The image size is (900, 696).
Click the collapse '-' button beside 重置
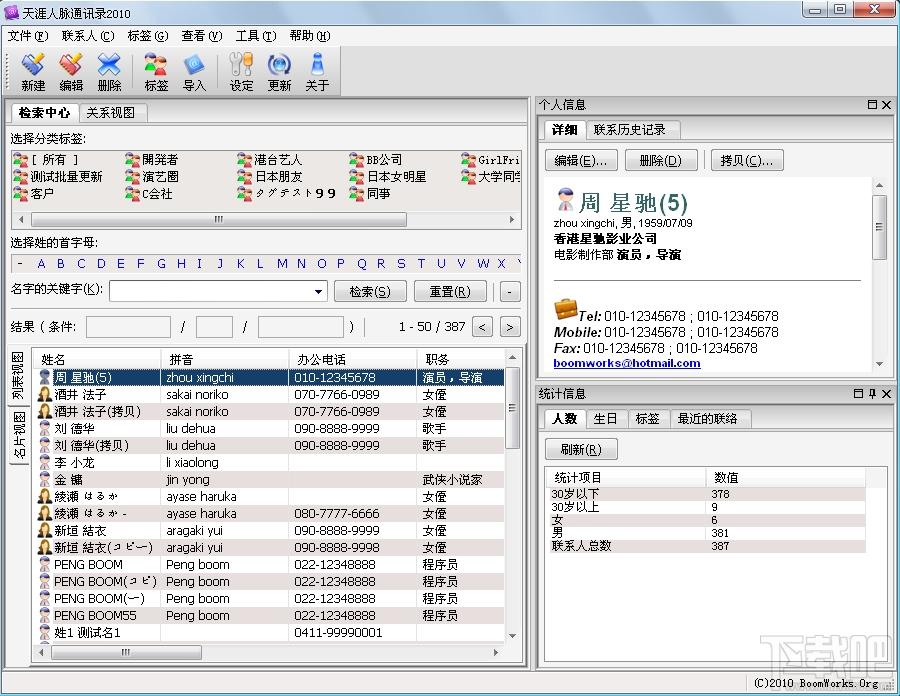[x=509, y=291]
